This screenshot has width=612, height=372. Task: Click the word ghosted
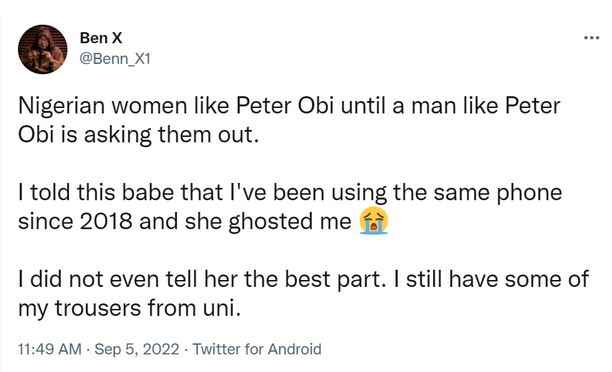[x=270, y=221]
